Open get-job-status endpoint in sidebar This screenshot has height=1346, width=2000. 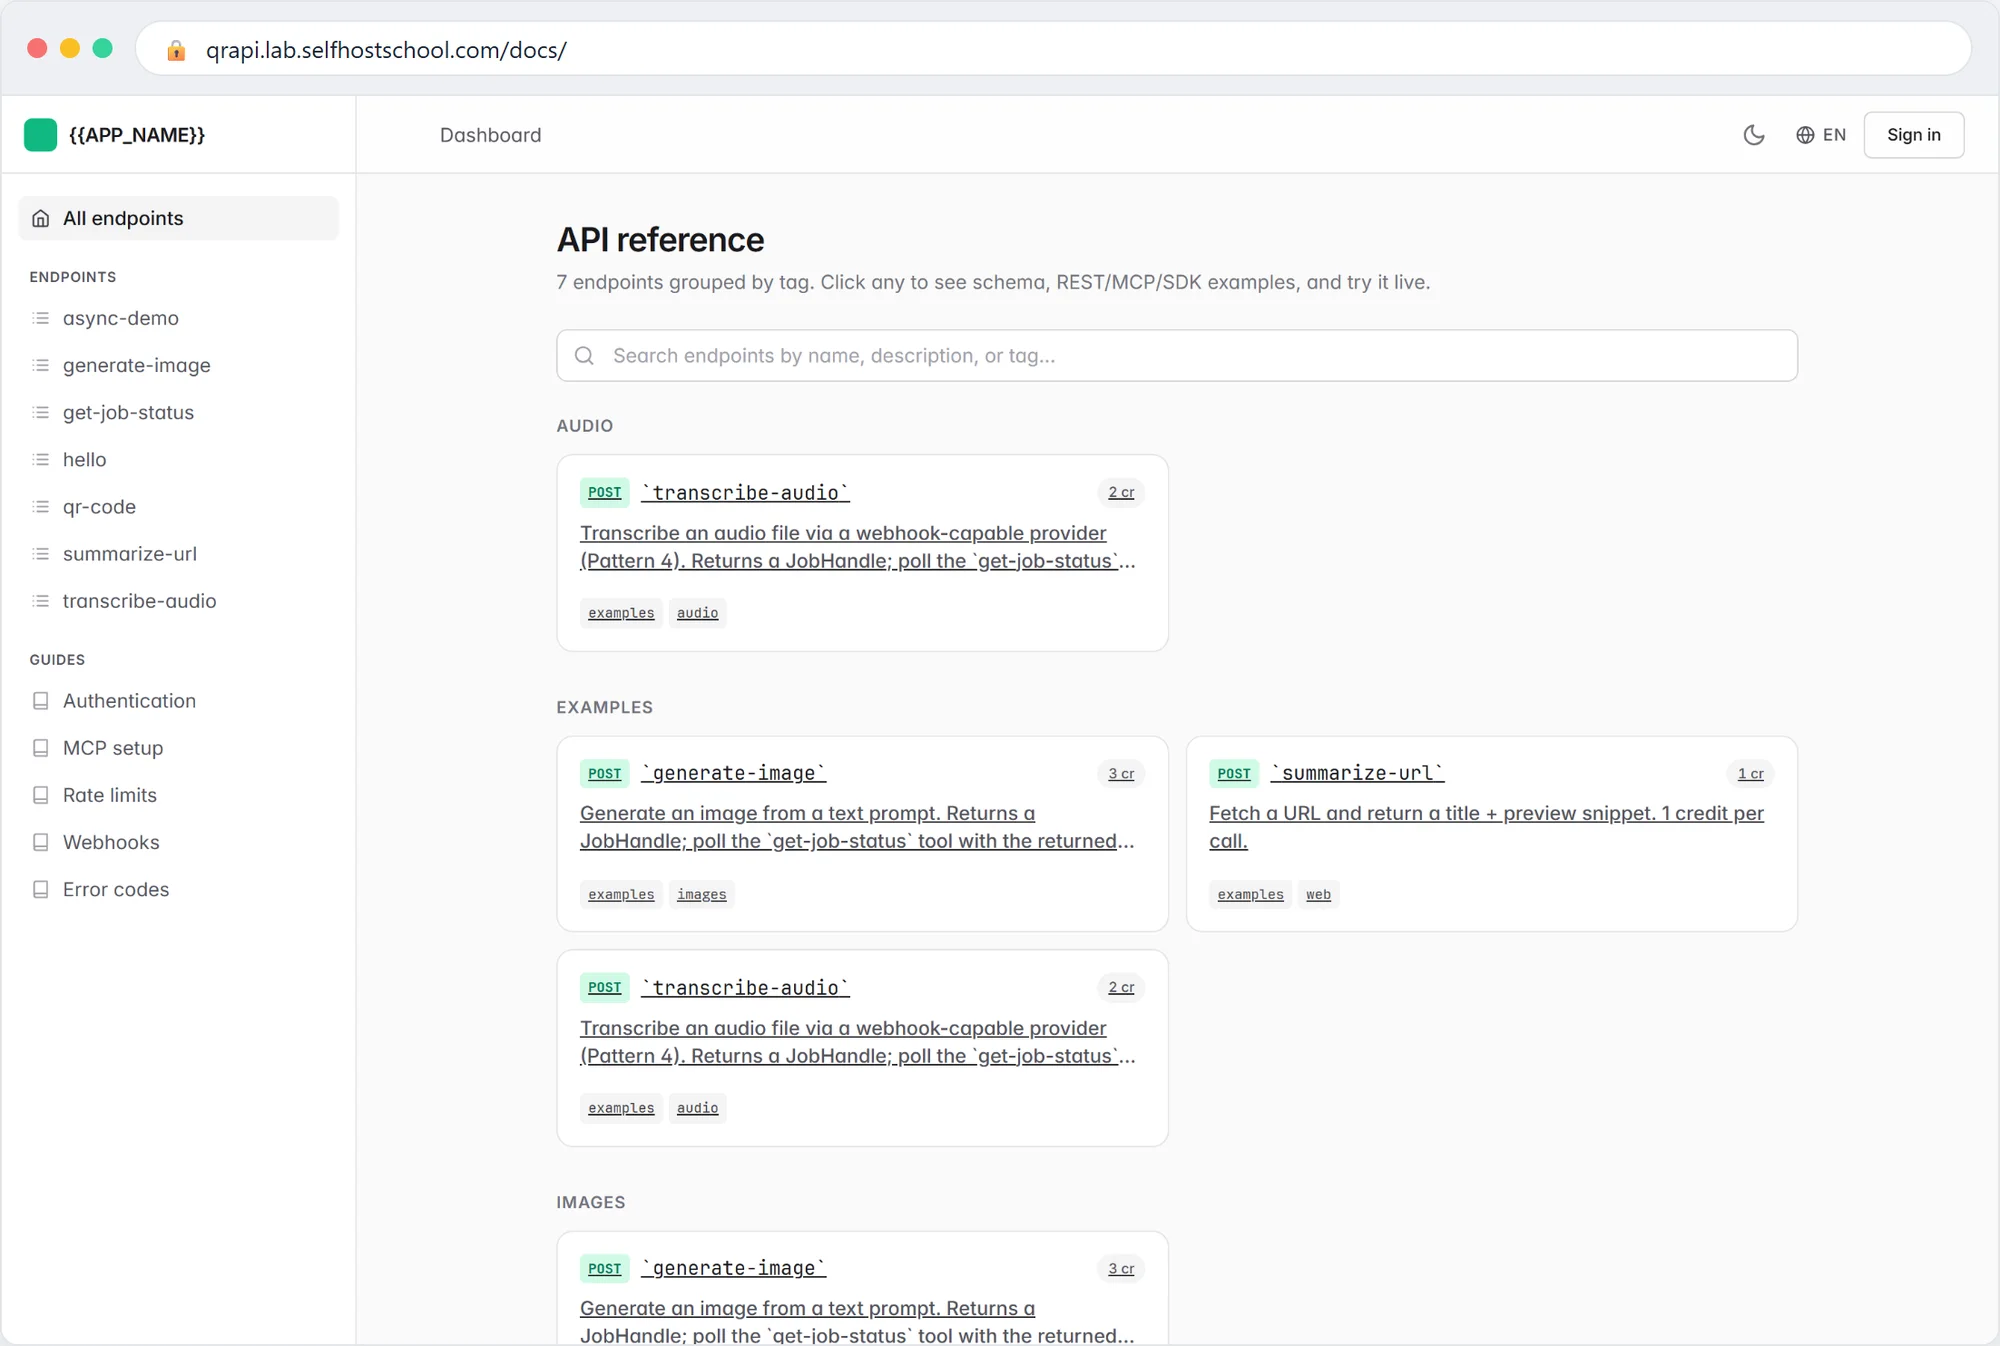tap(128, 412)
